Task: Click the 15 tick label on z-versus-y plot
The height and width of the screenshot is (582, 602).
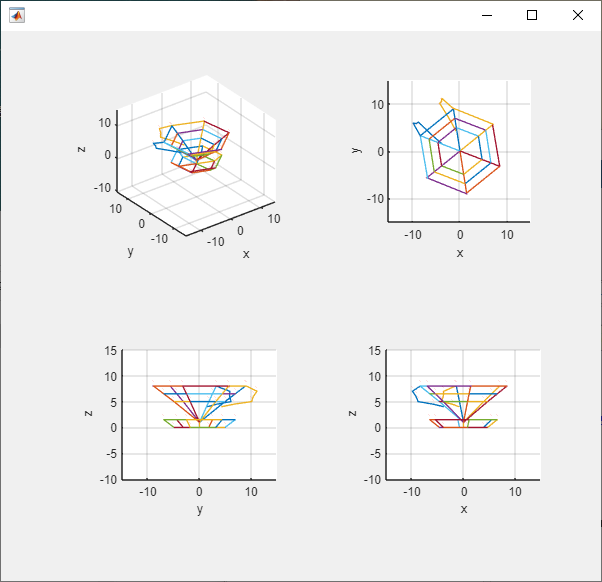Action: 111,351
